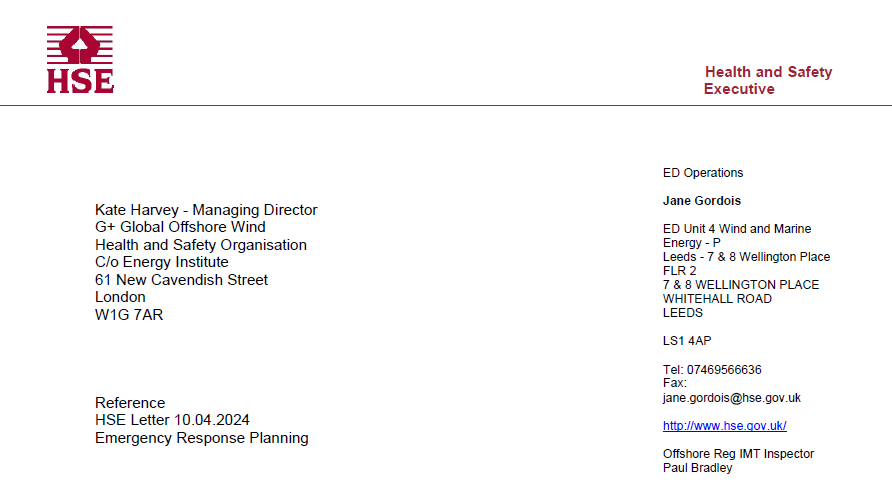892x502 pixels.
Task: Click the C/o Energy Institute line
Action: [x=162, y=262]
